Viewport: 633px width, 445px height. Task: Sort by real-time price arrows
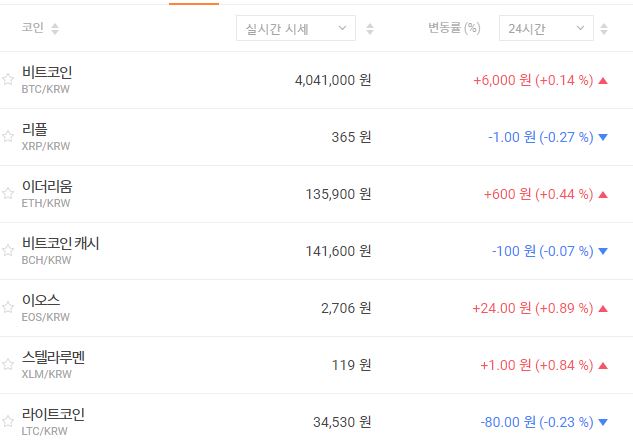tap(371, 29)
